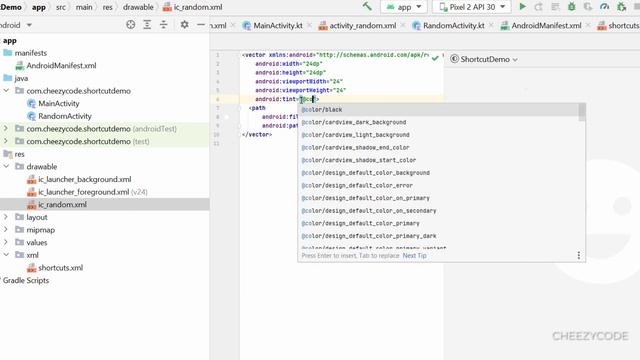Expand the layout folder
Screen dimensions: 640x360
coord(6,217)
